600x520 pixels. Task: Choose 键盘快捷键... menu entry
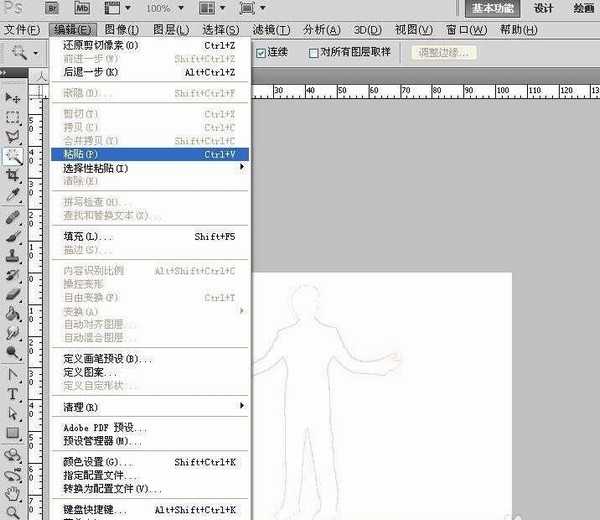coord(150,510)
